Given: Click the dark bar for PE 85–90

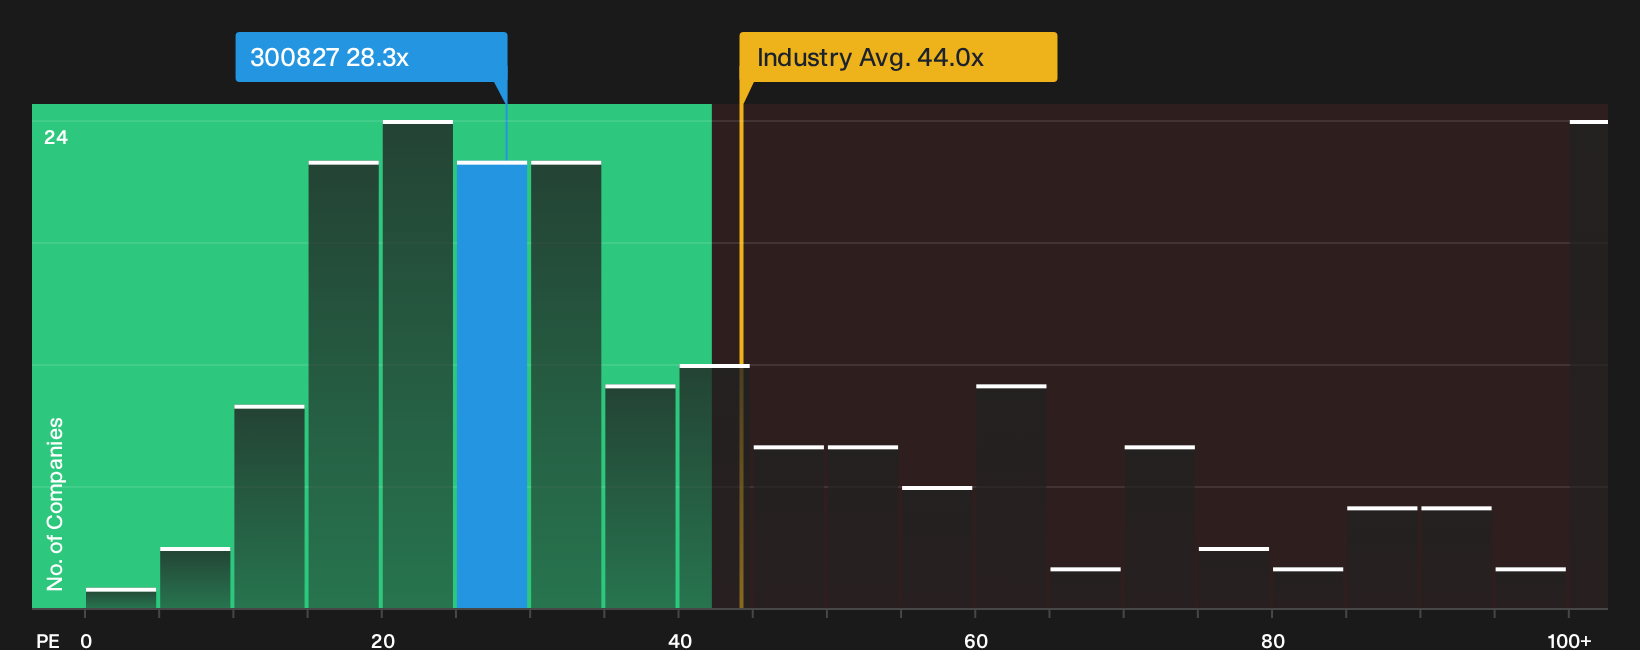Looking at the screenshot, I should 1382,558.
